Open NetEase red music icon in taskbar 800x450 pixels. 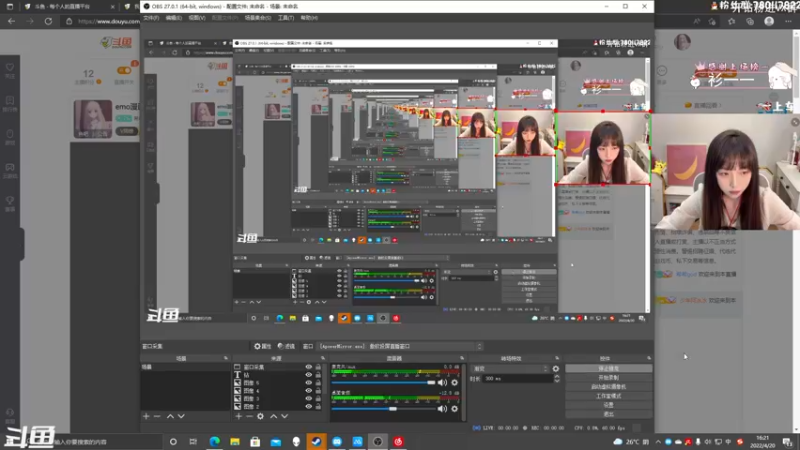click(398, 441)
